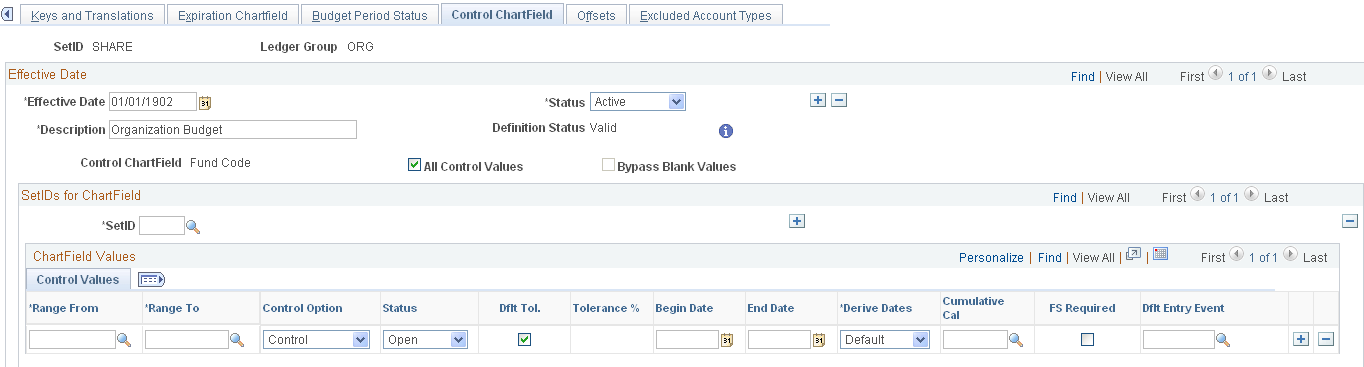The image size is (1364, 367).
Task: Click the End Date input field
Action: pos(780,340)
